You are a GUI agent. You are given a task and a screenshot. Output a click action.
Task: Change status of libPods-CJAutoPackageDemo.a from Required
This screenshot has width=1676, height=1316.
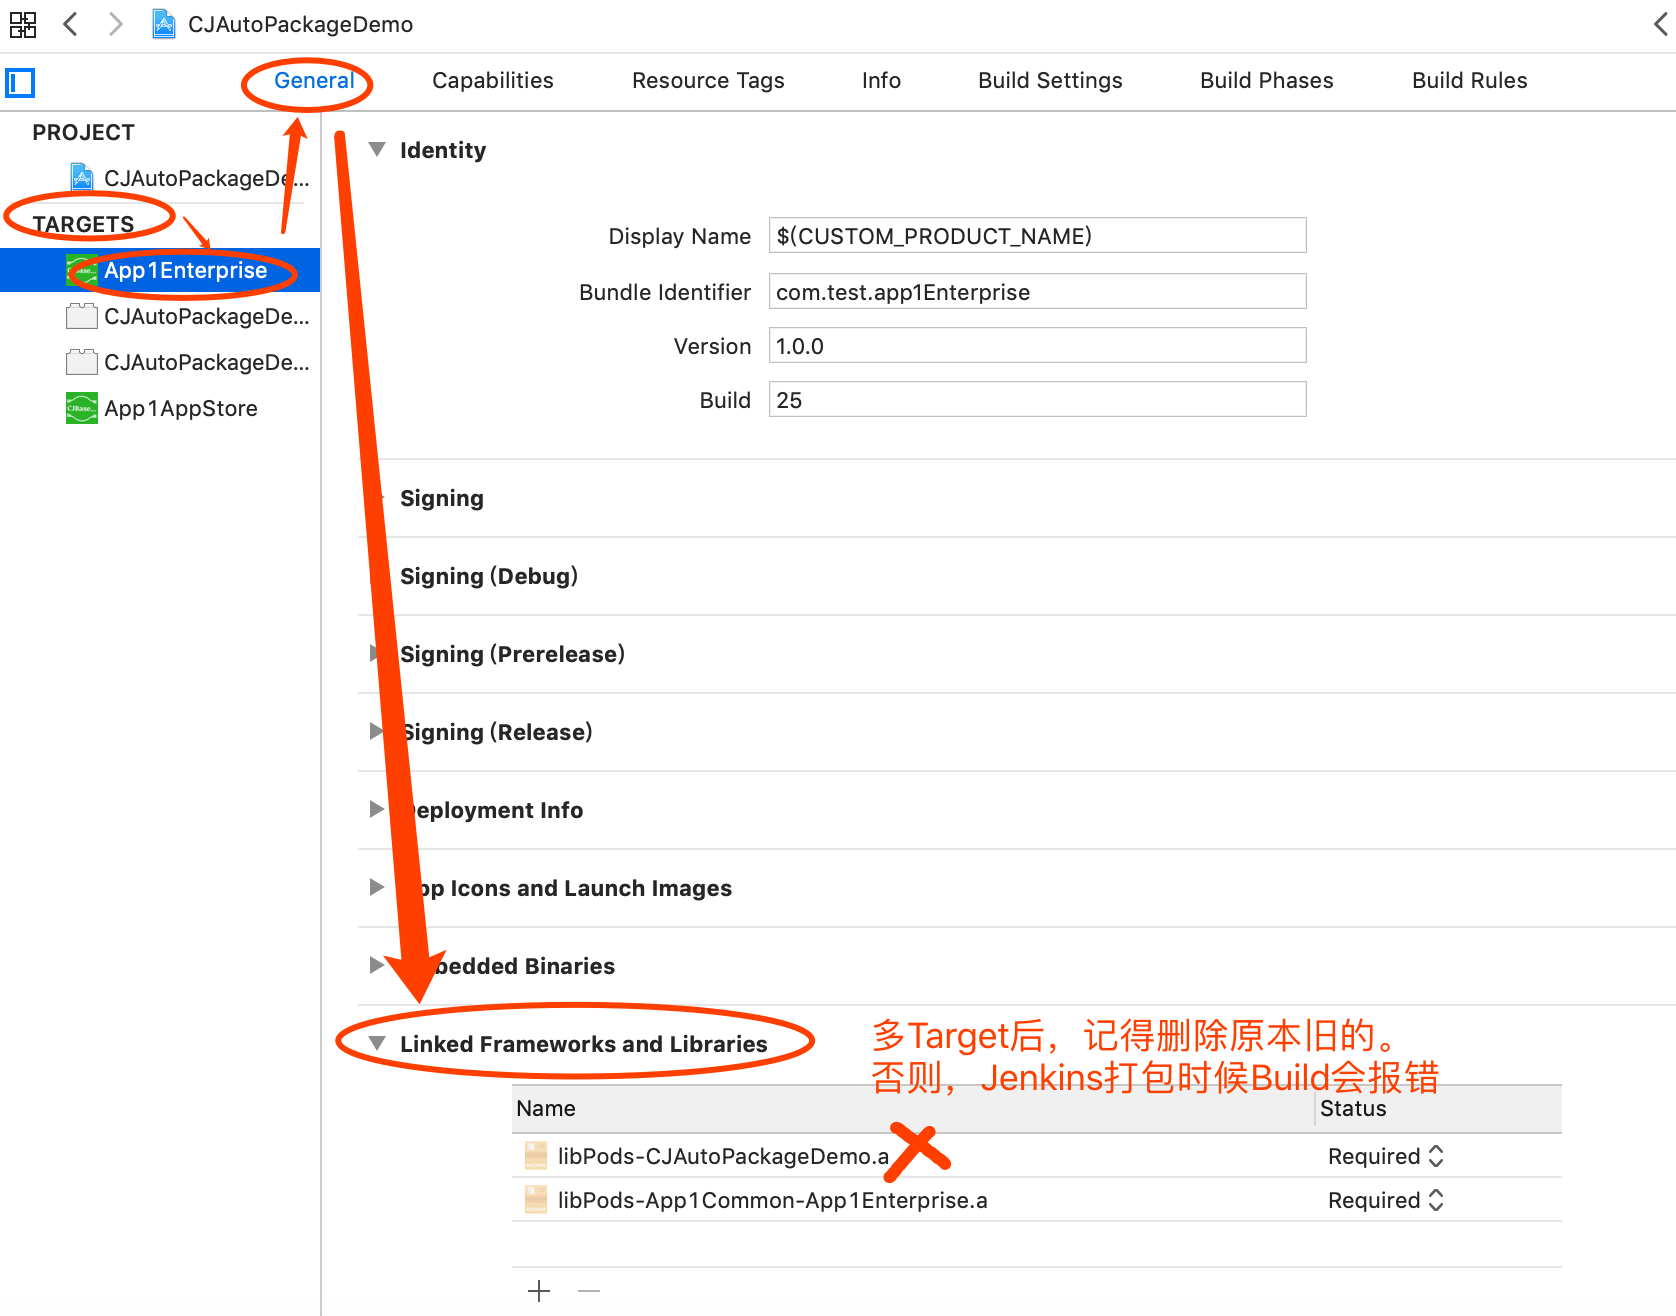[x=1386, y=1156]
